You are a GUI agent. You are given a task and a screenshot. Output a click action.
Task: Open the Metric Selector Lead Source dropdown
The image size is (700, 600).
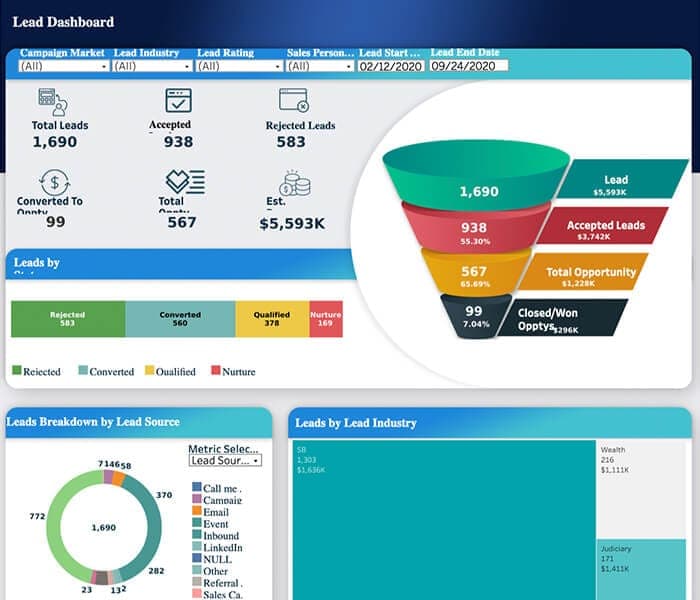(225, 460)
